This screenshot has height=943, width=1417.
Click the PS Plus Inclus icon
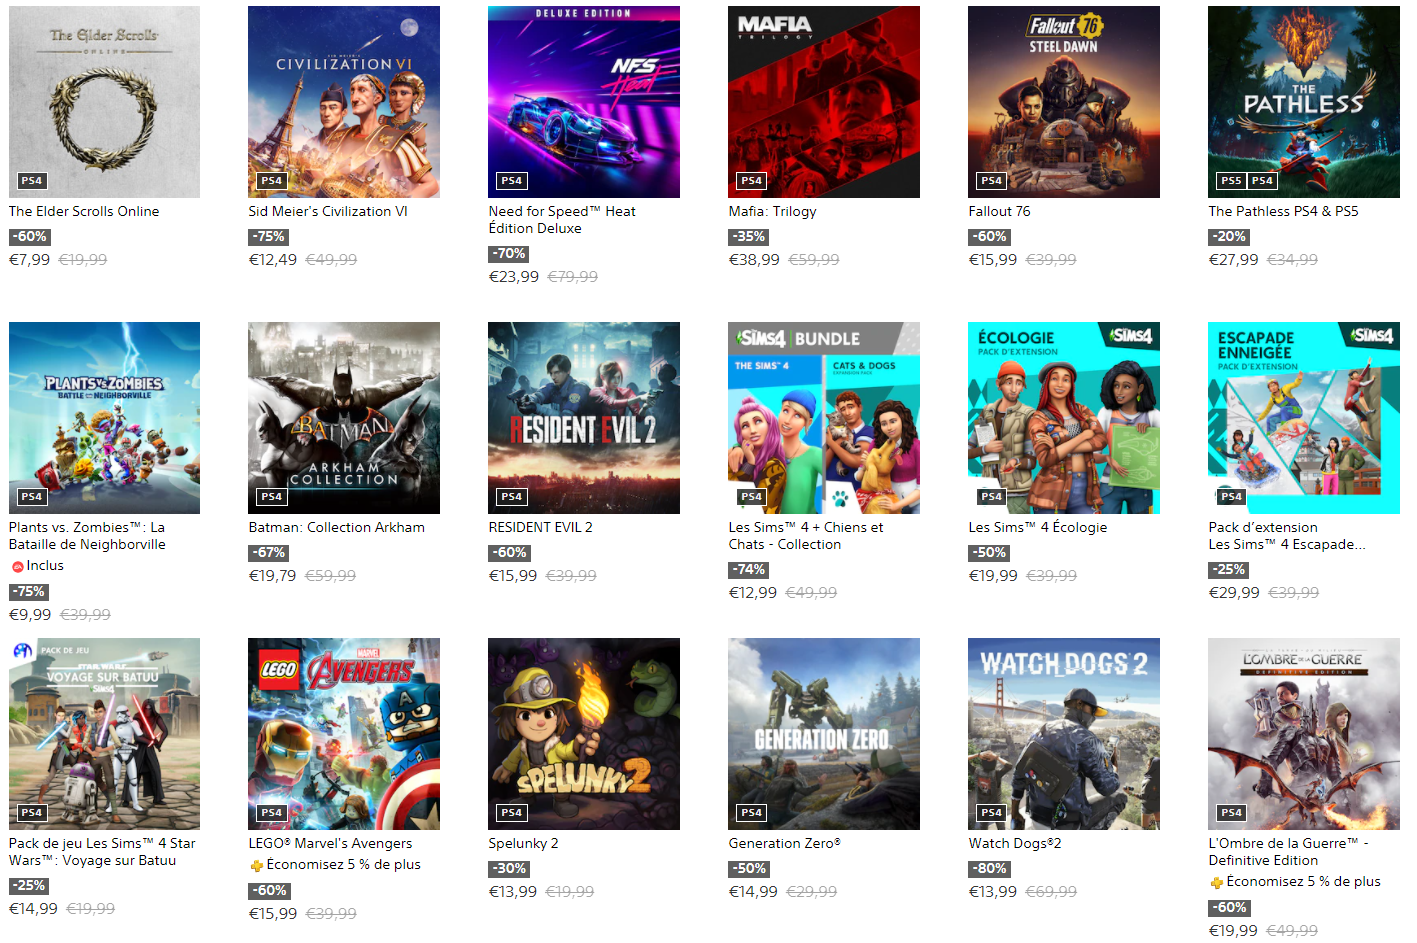click(17, 566)
